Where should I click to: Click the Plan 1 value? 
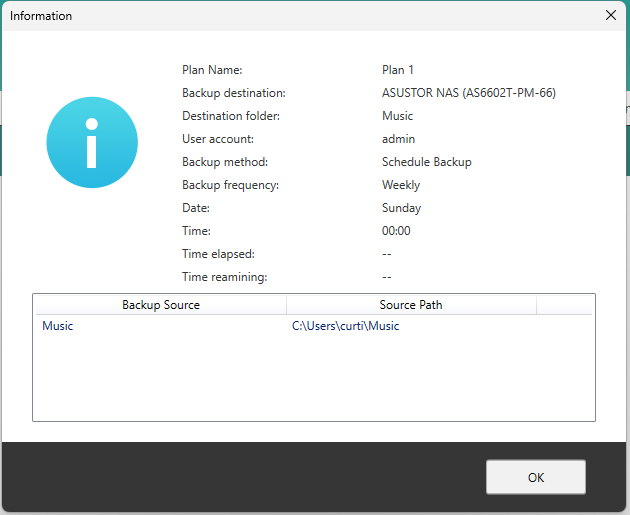click(x=398, y=70)
